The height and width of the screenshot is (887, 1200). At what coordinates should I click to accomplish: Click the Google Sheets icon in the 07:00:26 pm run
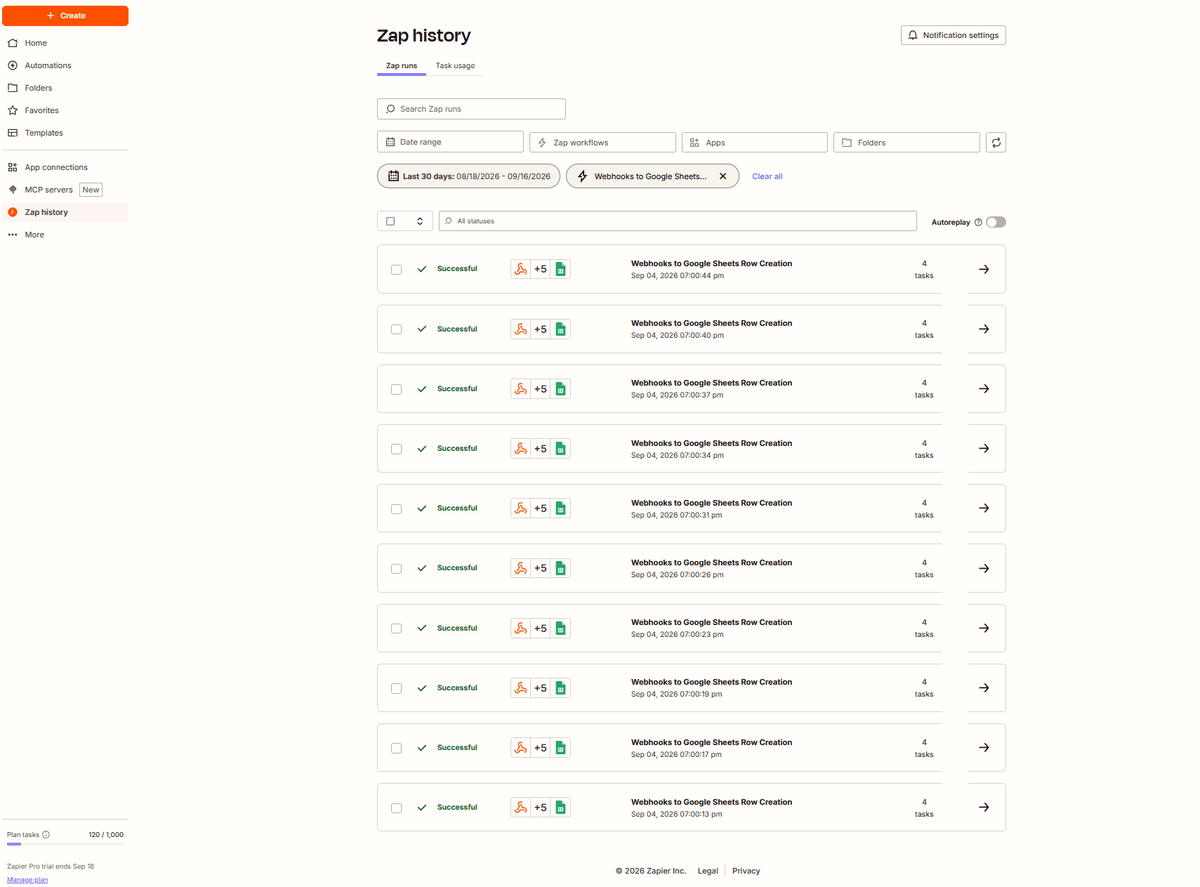(561, 568)
